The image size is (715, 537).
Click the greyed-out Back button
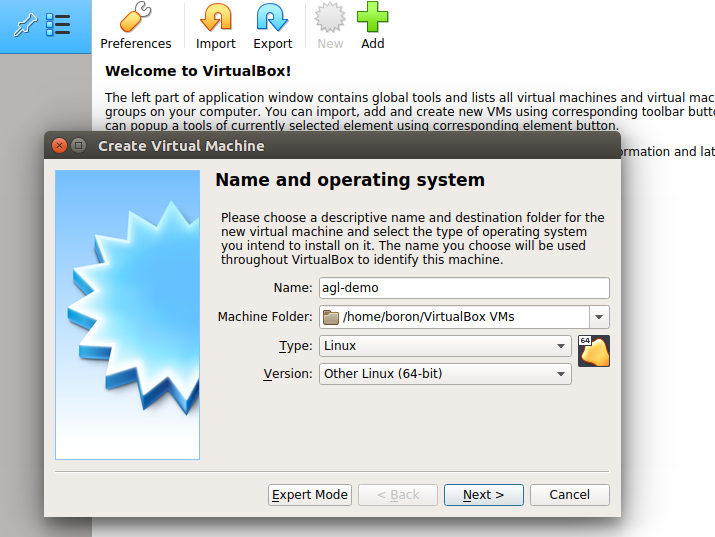pos(398,495)
